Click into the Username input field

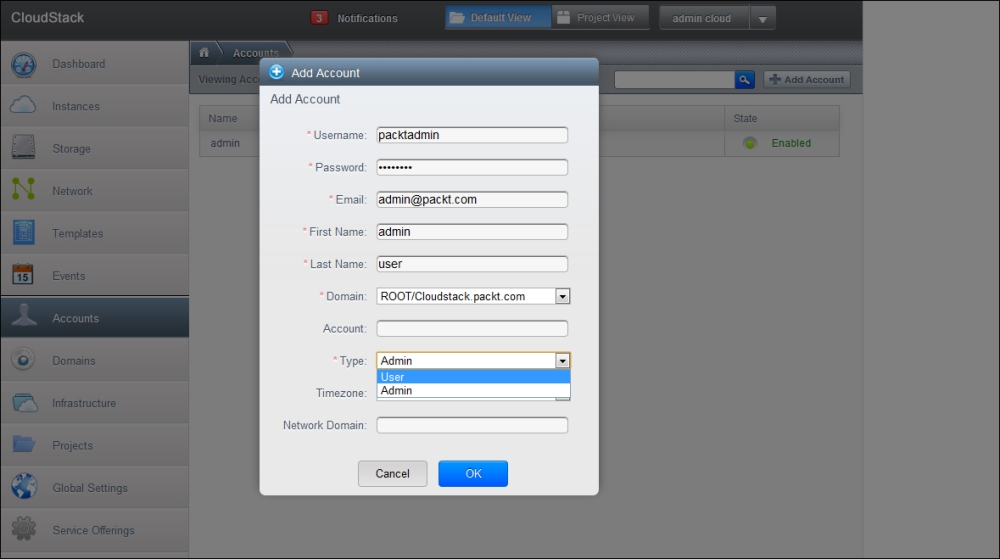click(x=472, y=135)
